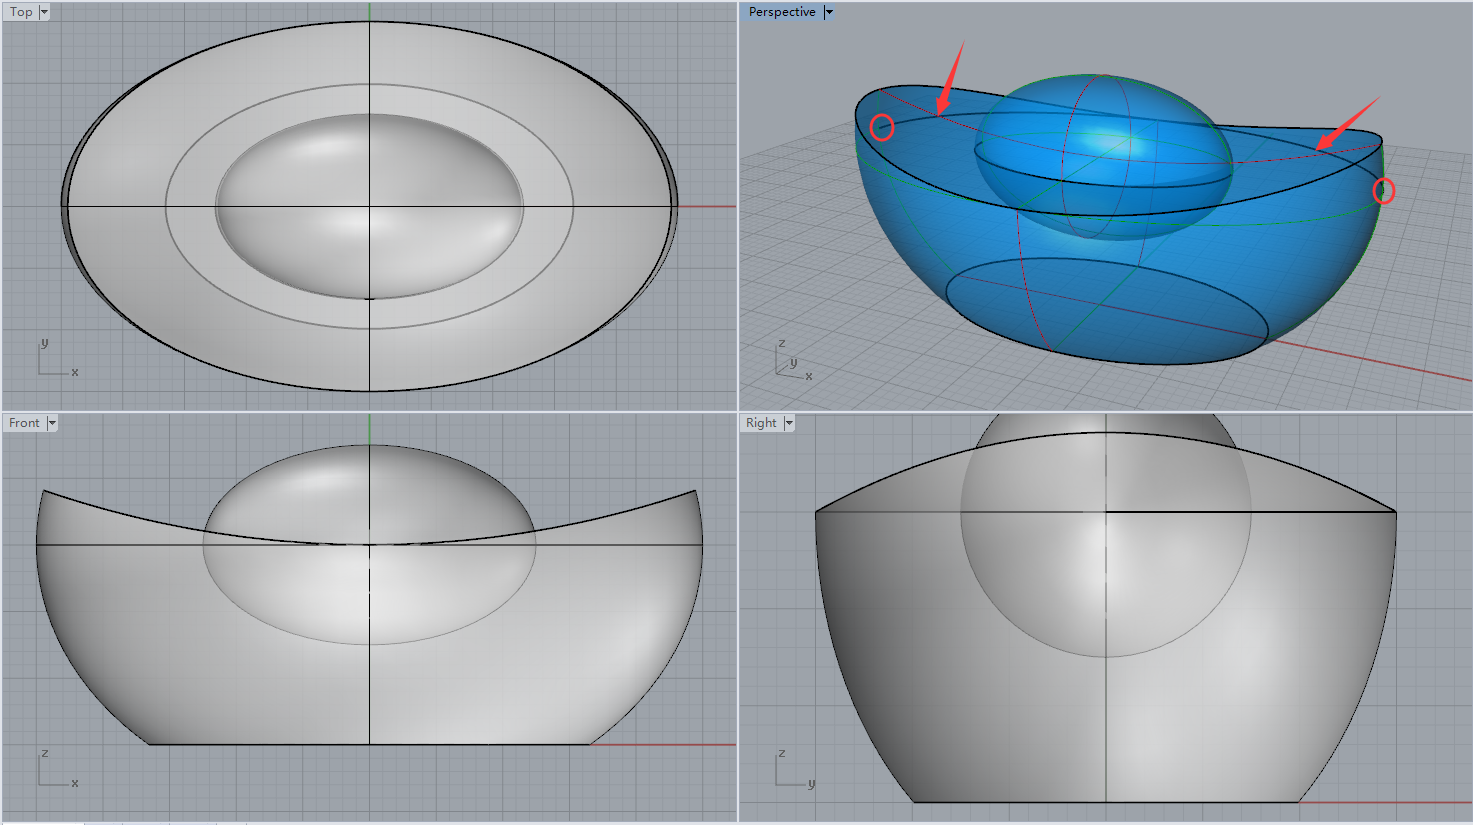Select the Right viewport title label
The image size is (1473, 825).
tap(760, 423)
